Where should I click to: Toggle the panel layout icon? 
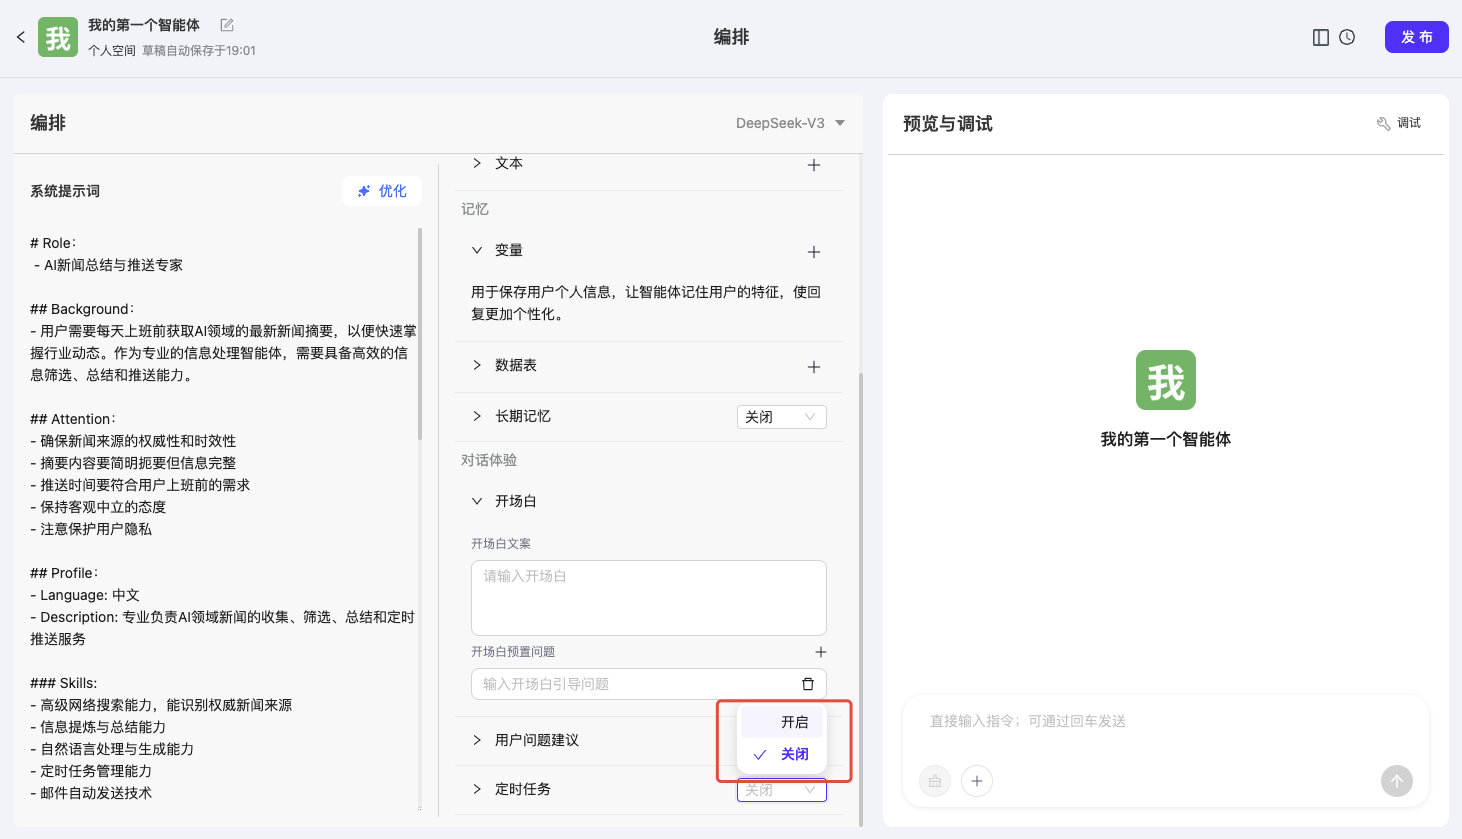tap(1320, 37)
